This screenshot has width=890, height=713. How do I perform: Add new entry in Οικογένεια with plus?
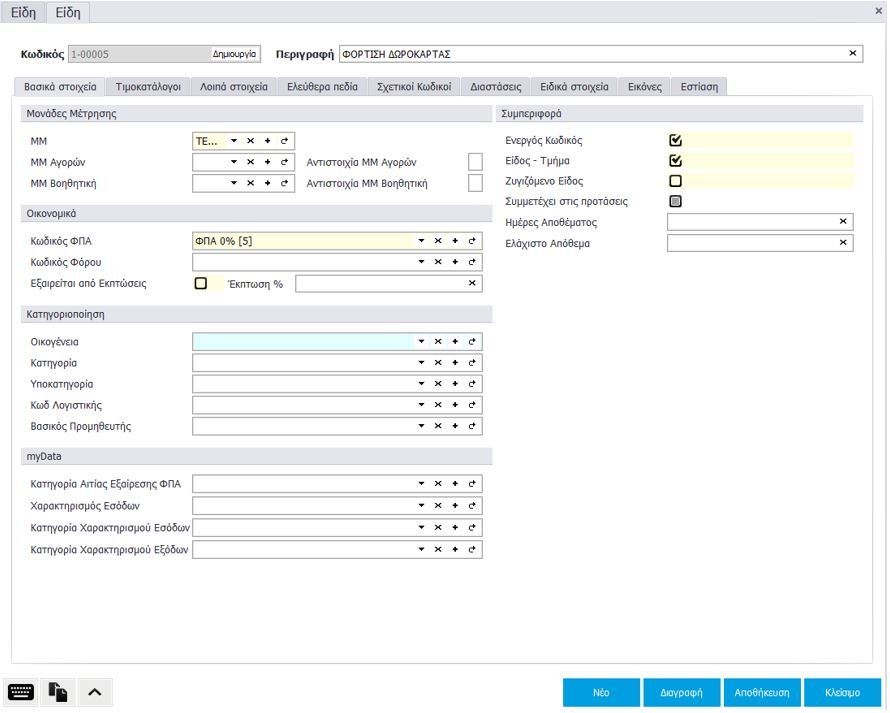(x=454, y=342)
